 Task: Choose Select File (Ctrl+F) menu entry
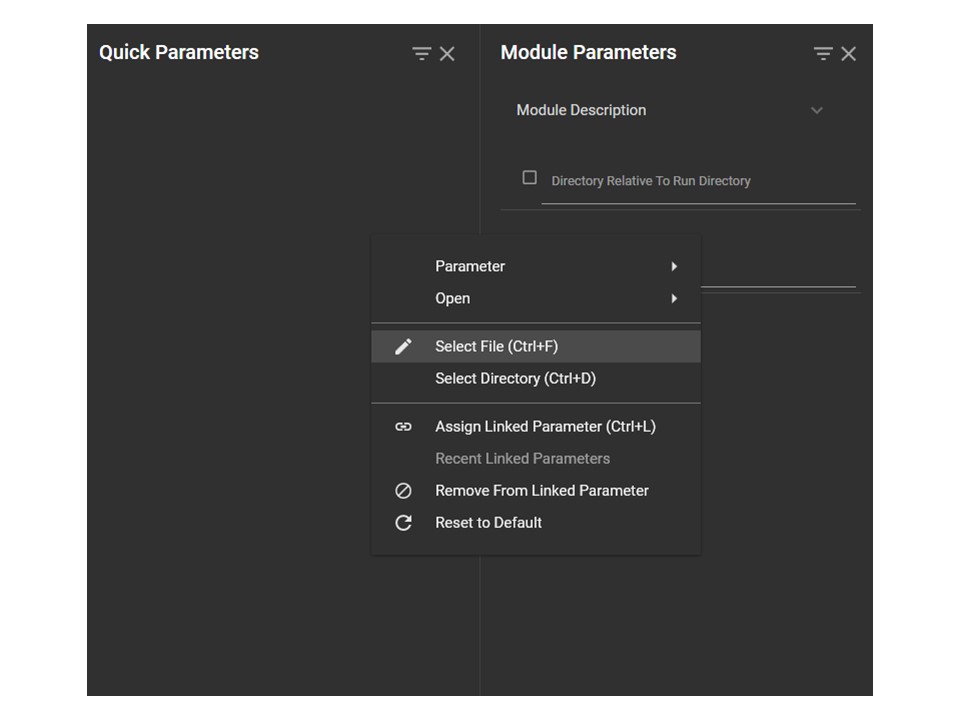(x=536, y=347)
